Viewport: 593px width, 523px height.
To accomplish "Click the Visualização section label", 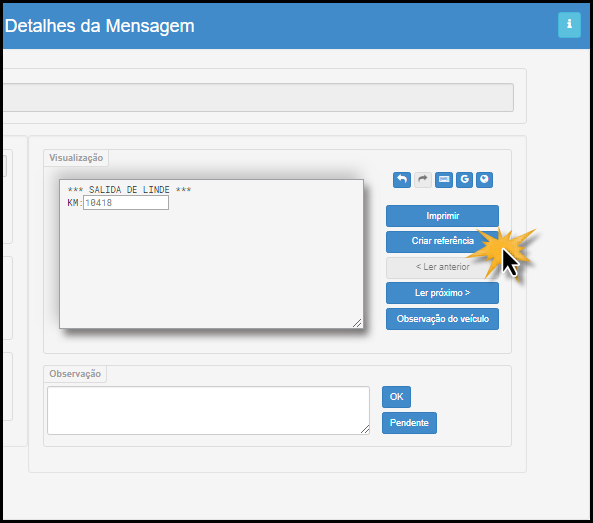I will point(76,158).
